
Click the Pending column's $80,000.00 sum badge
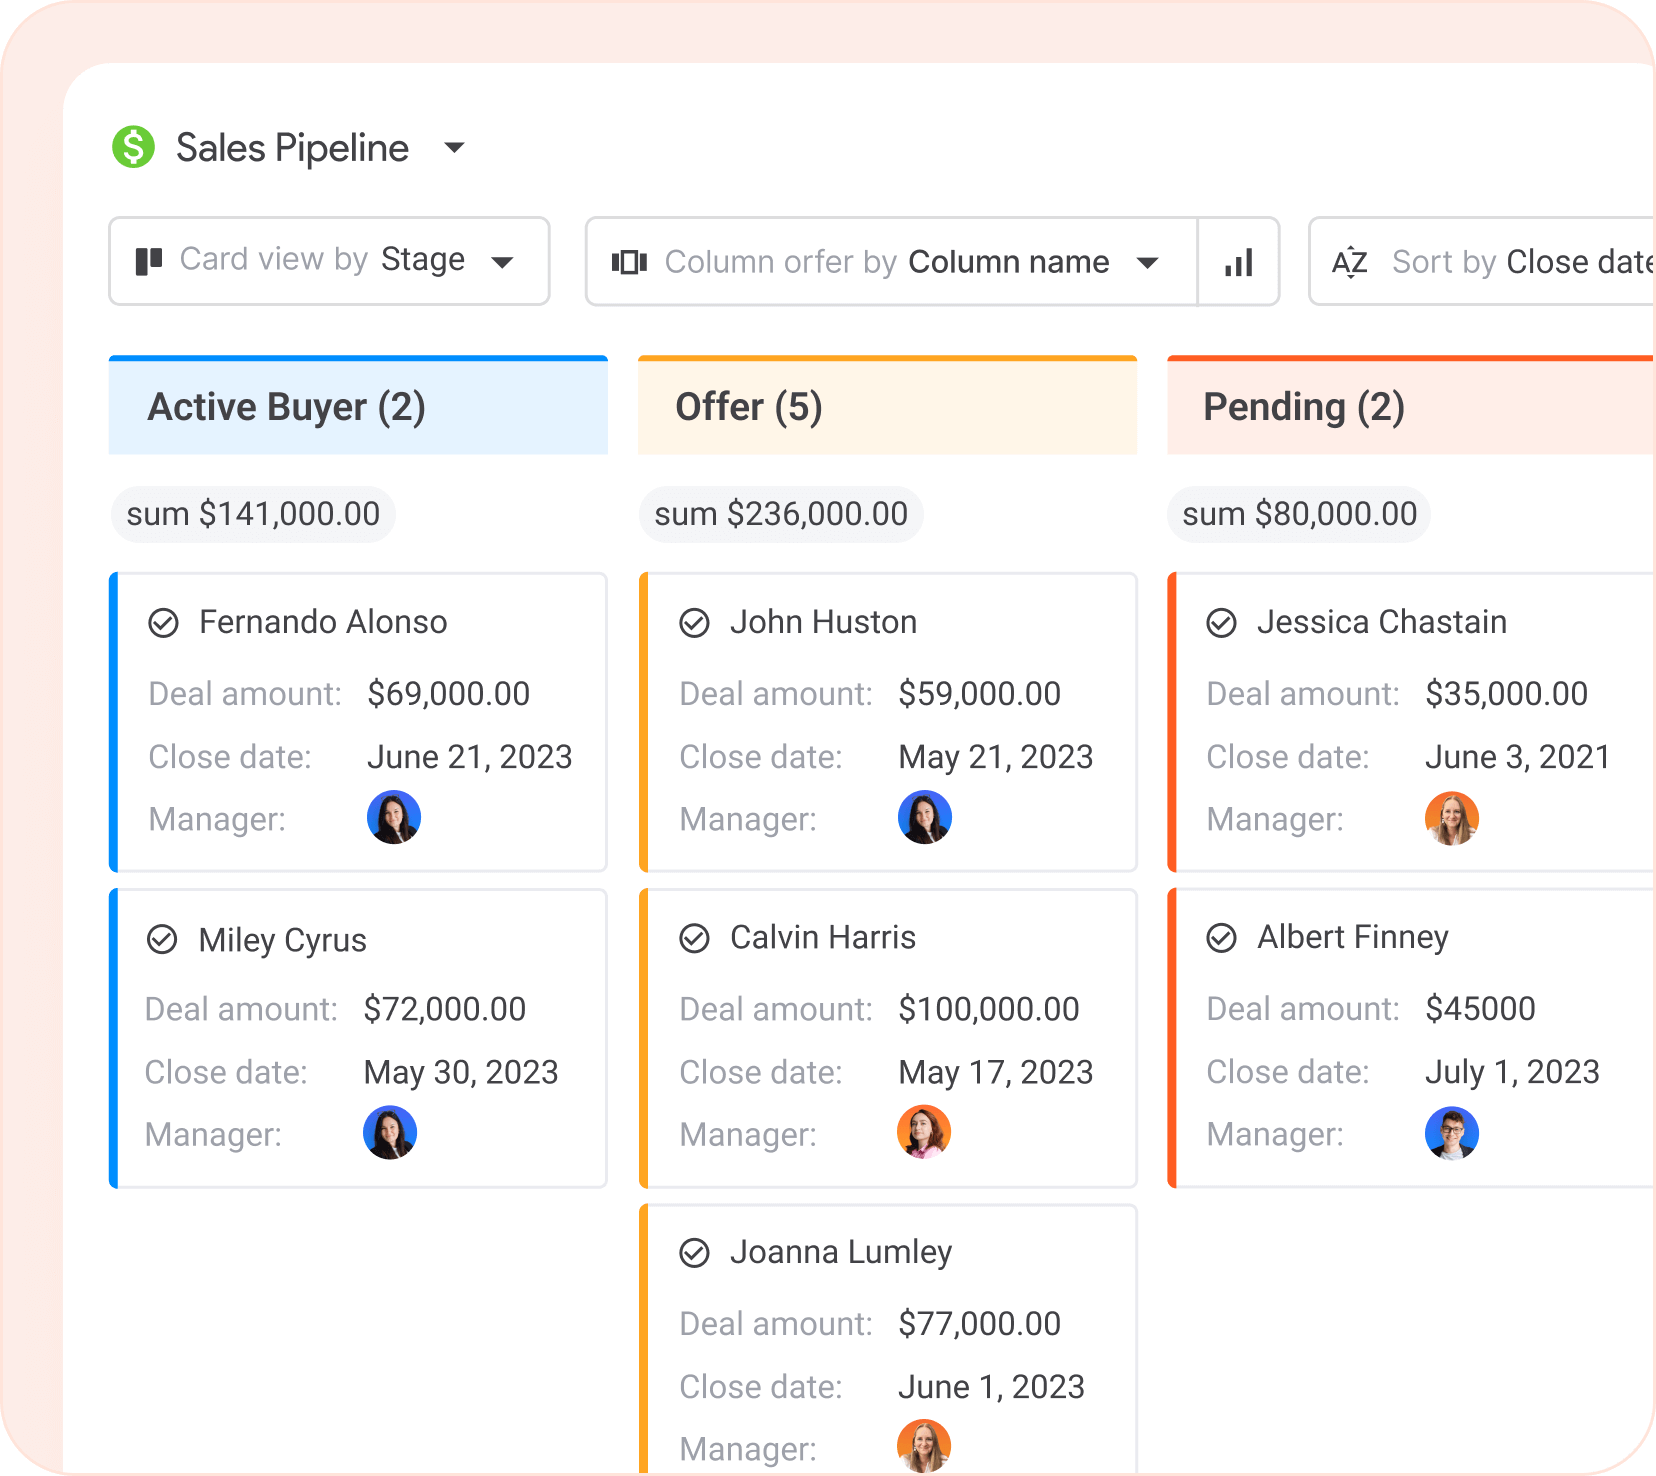1298,513
